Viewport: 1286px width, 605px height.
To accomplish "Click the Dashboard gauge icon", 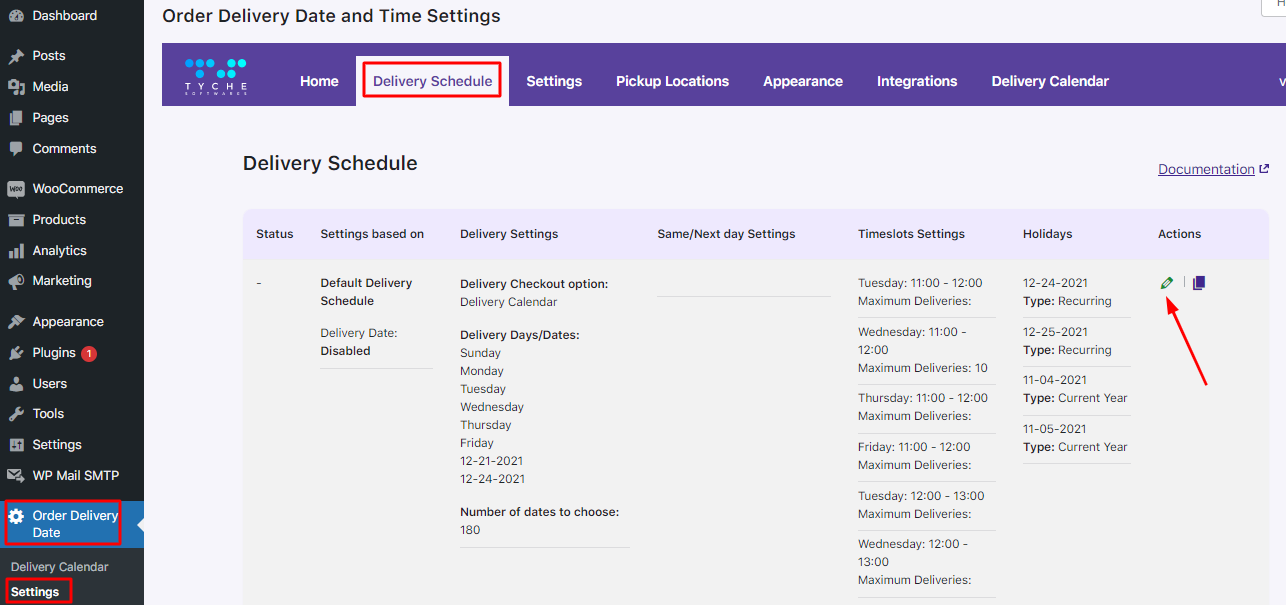I will point(16,16).
